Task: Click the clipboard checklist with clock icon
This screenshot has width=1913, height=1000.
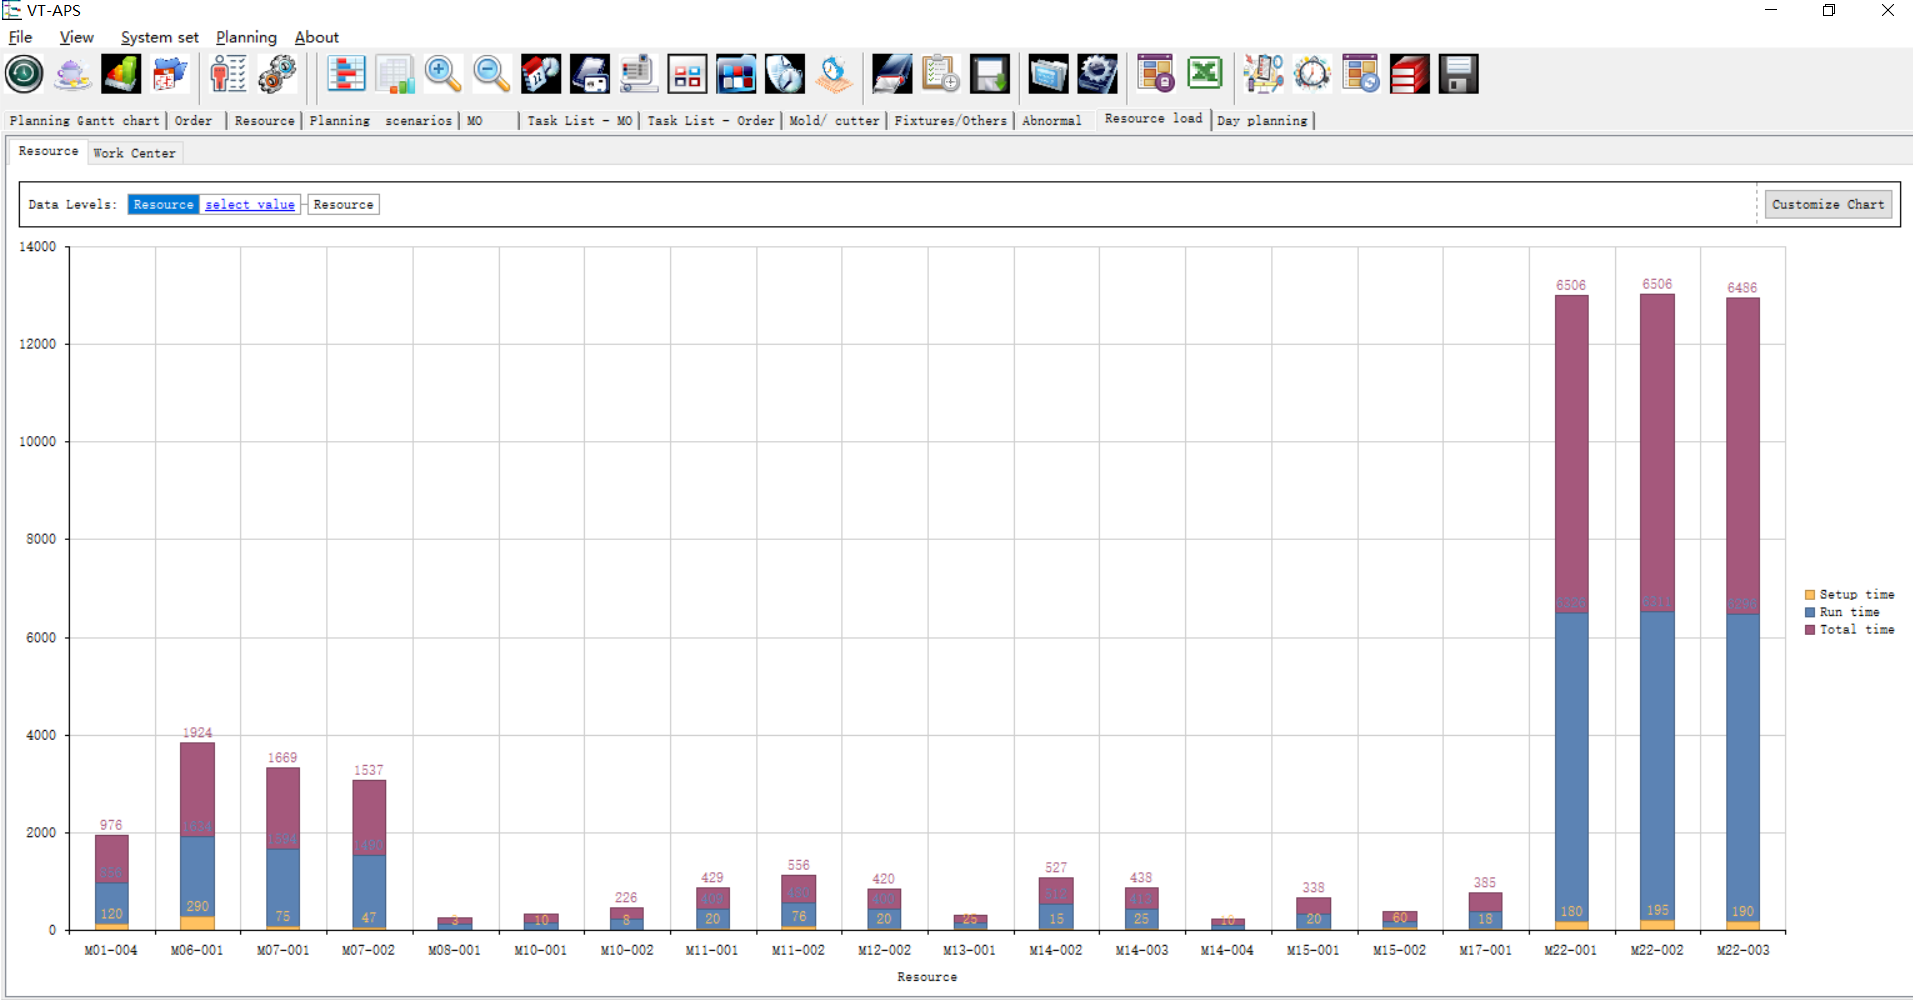Action: coord(940,74)
